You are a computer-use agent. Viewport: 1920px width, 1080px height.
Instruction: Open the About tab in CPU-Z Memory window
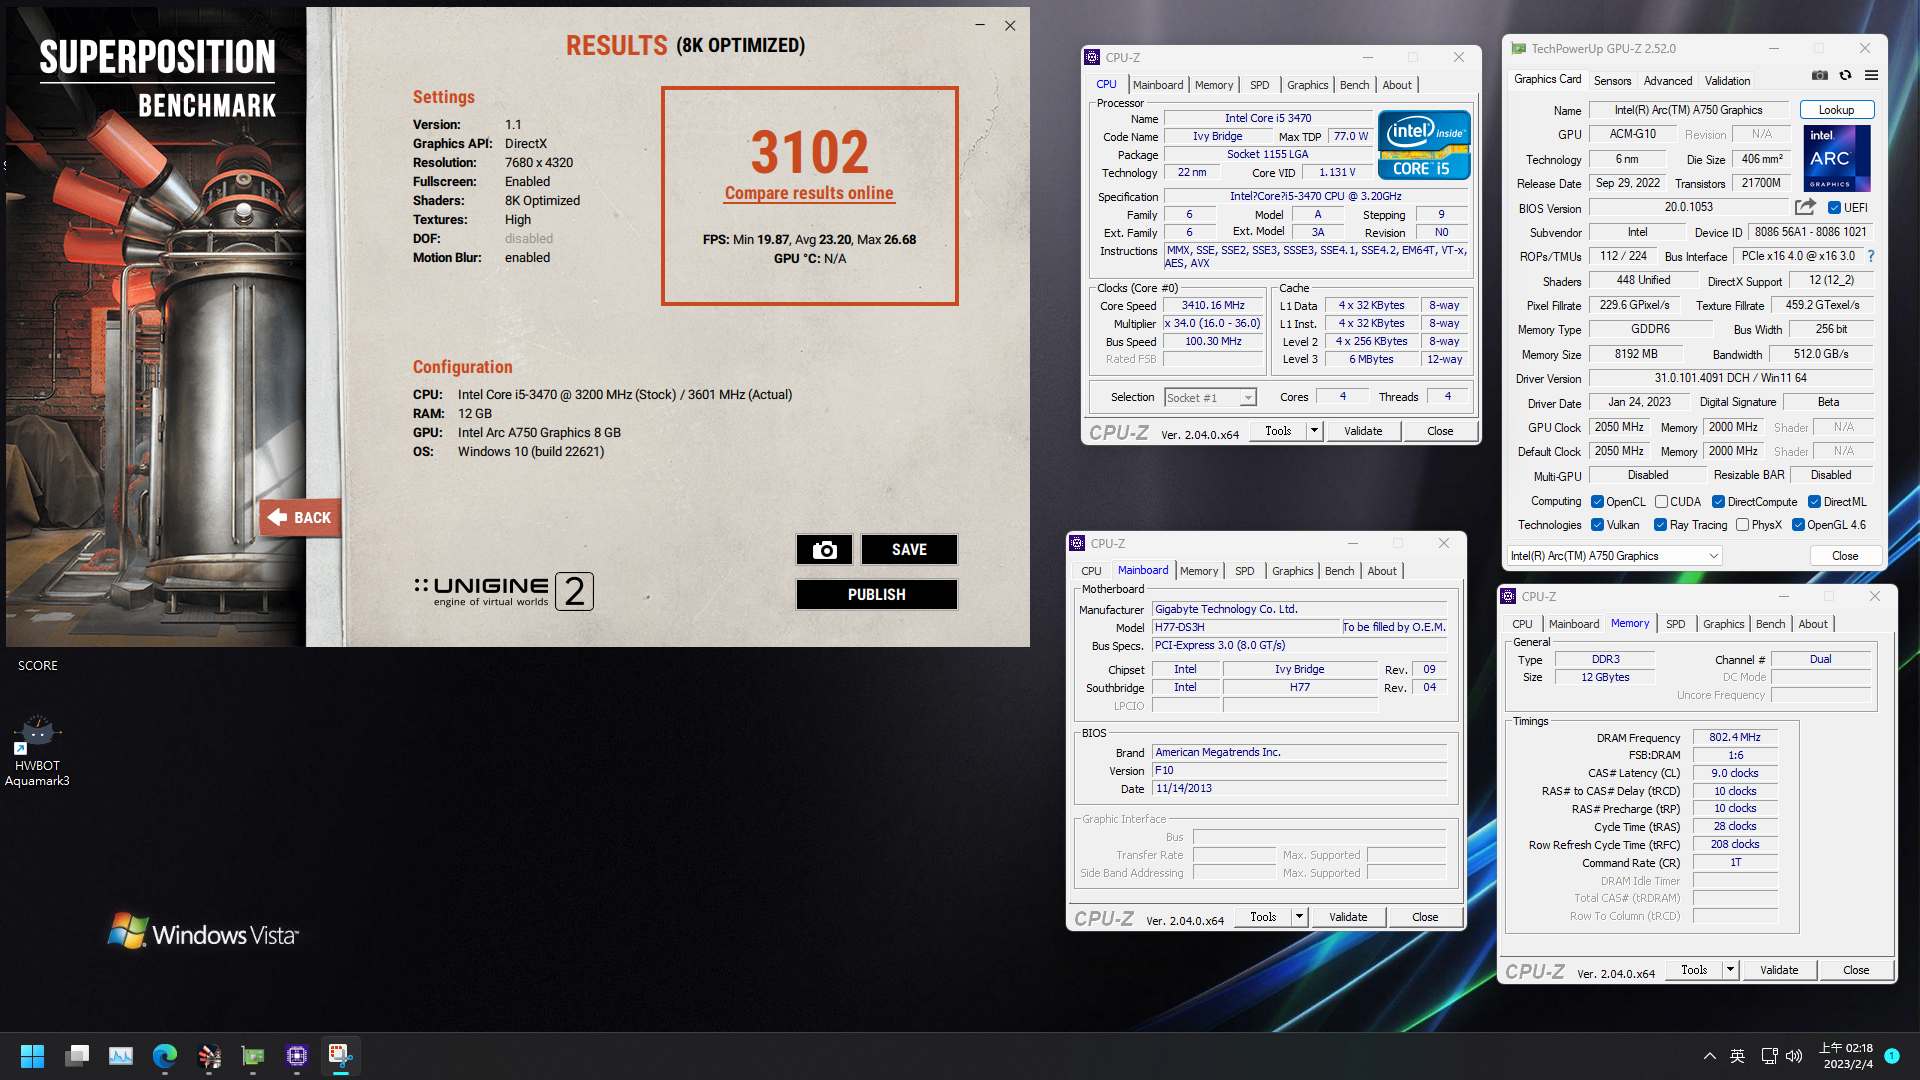[x=1812, y=624]
